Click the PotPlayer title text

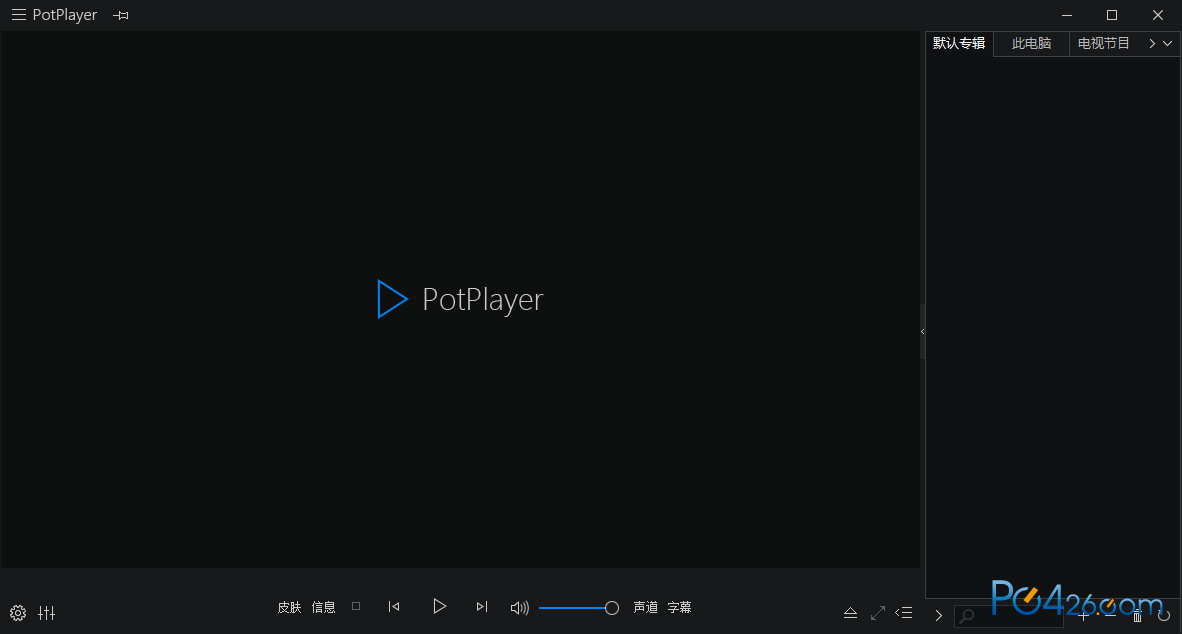(x=65, y=15)
